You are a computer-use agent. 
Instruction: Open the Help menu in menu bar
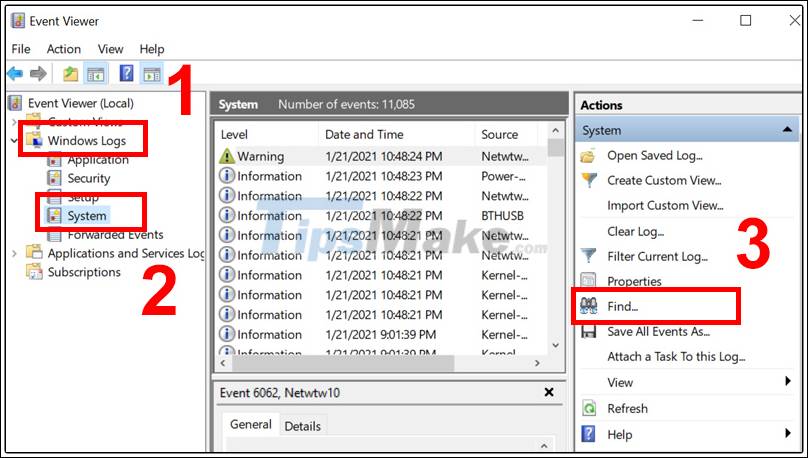pos(152,49)
